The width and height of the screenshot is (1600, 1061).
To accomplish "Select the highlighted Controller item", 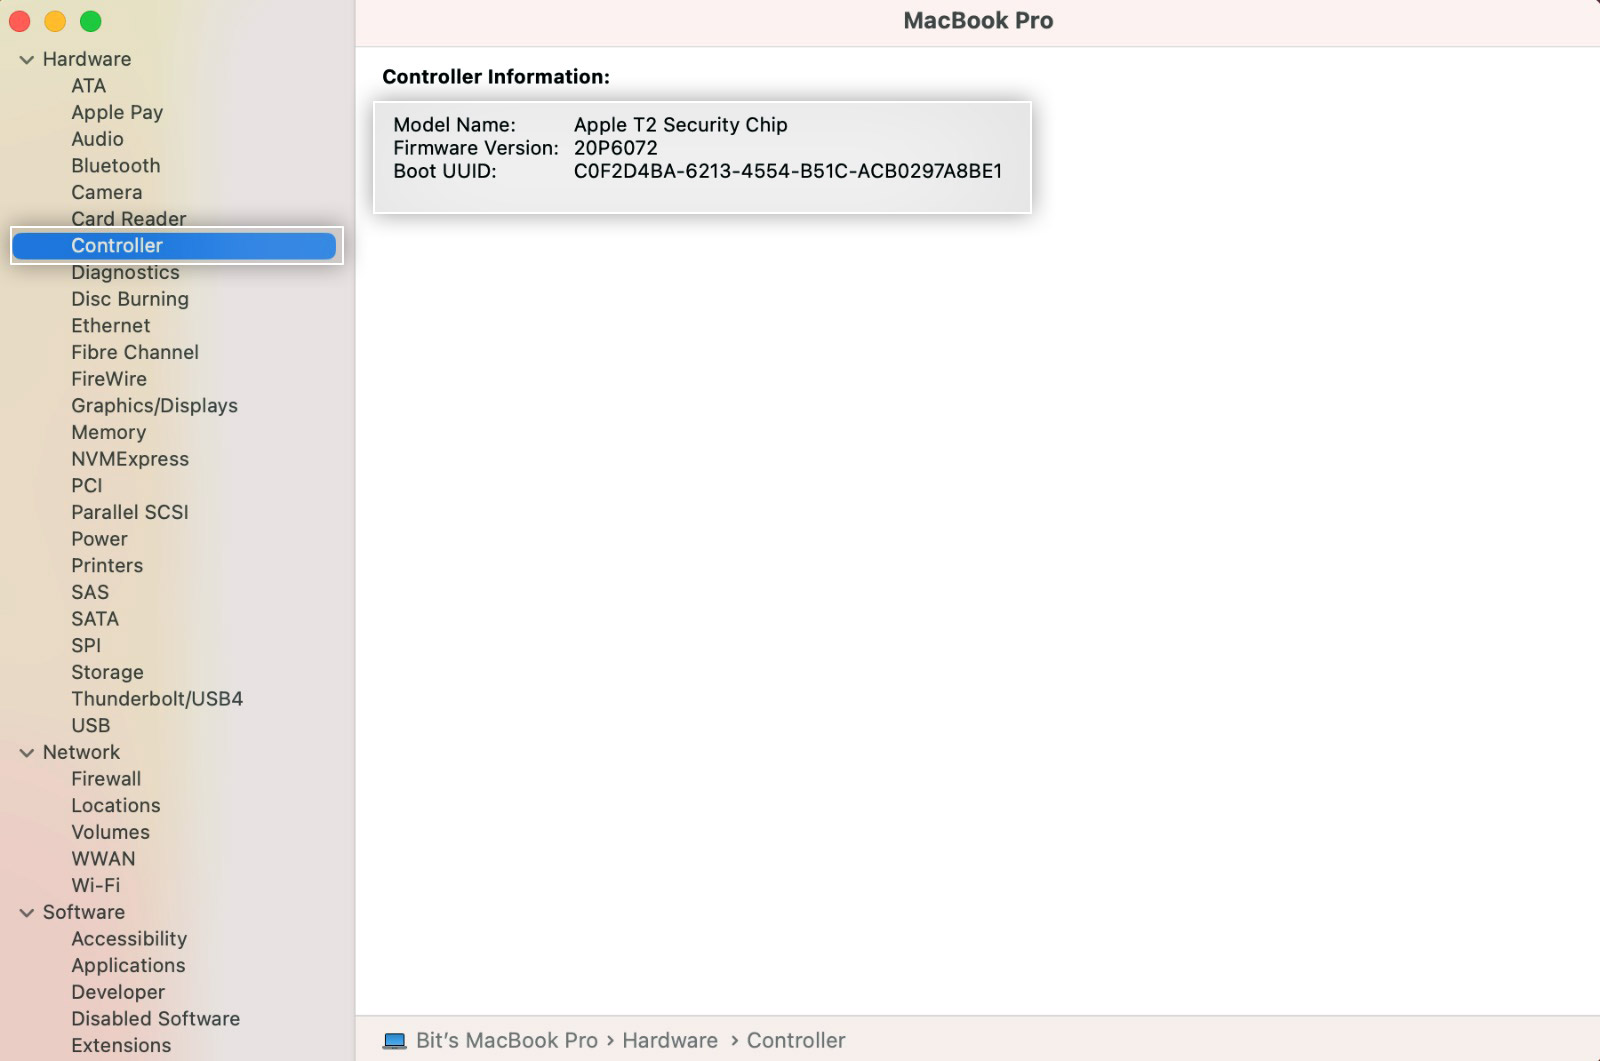I will click(x=174, y=246).
